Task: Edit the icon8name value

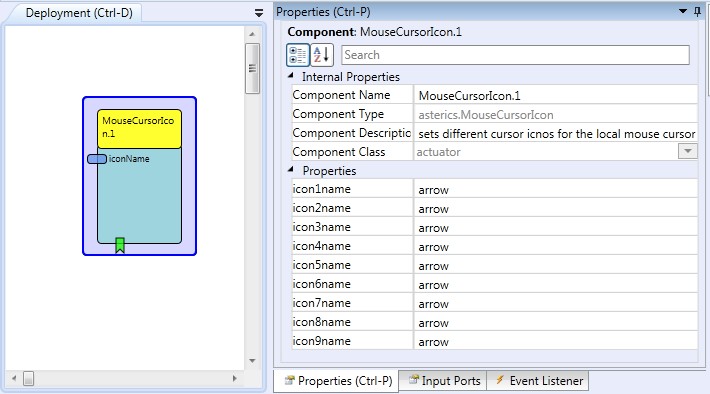Action: coord(555,323)
